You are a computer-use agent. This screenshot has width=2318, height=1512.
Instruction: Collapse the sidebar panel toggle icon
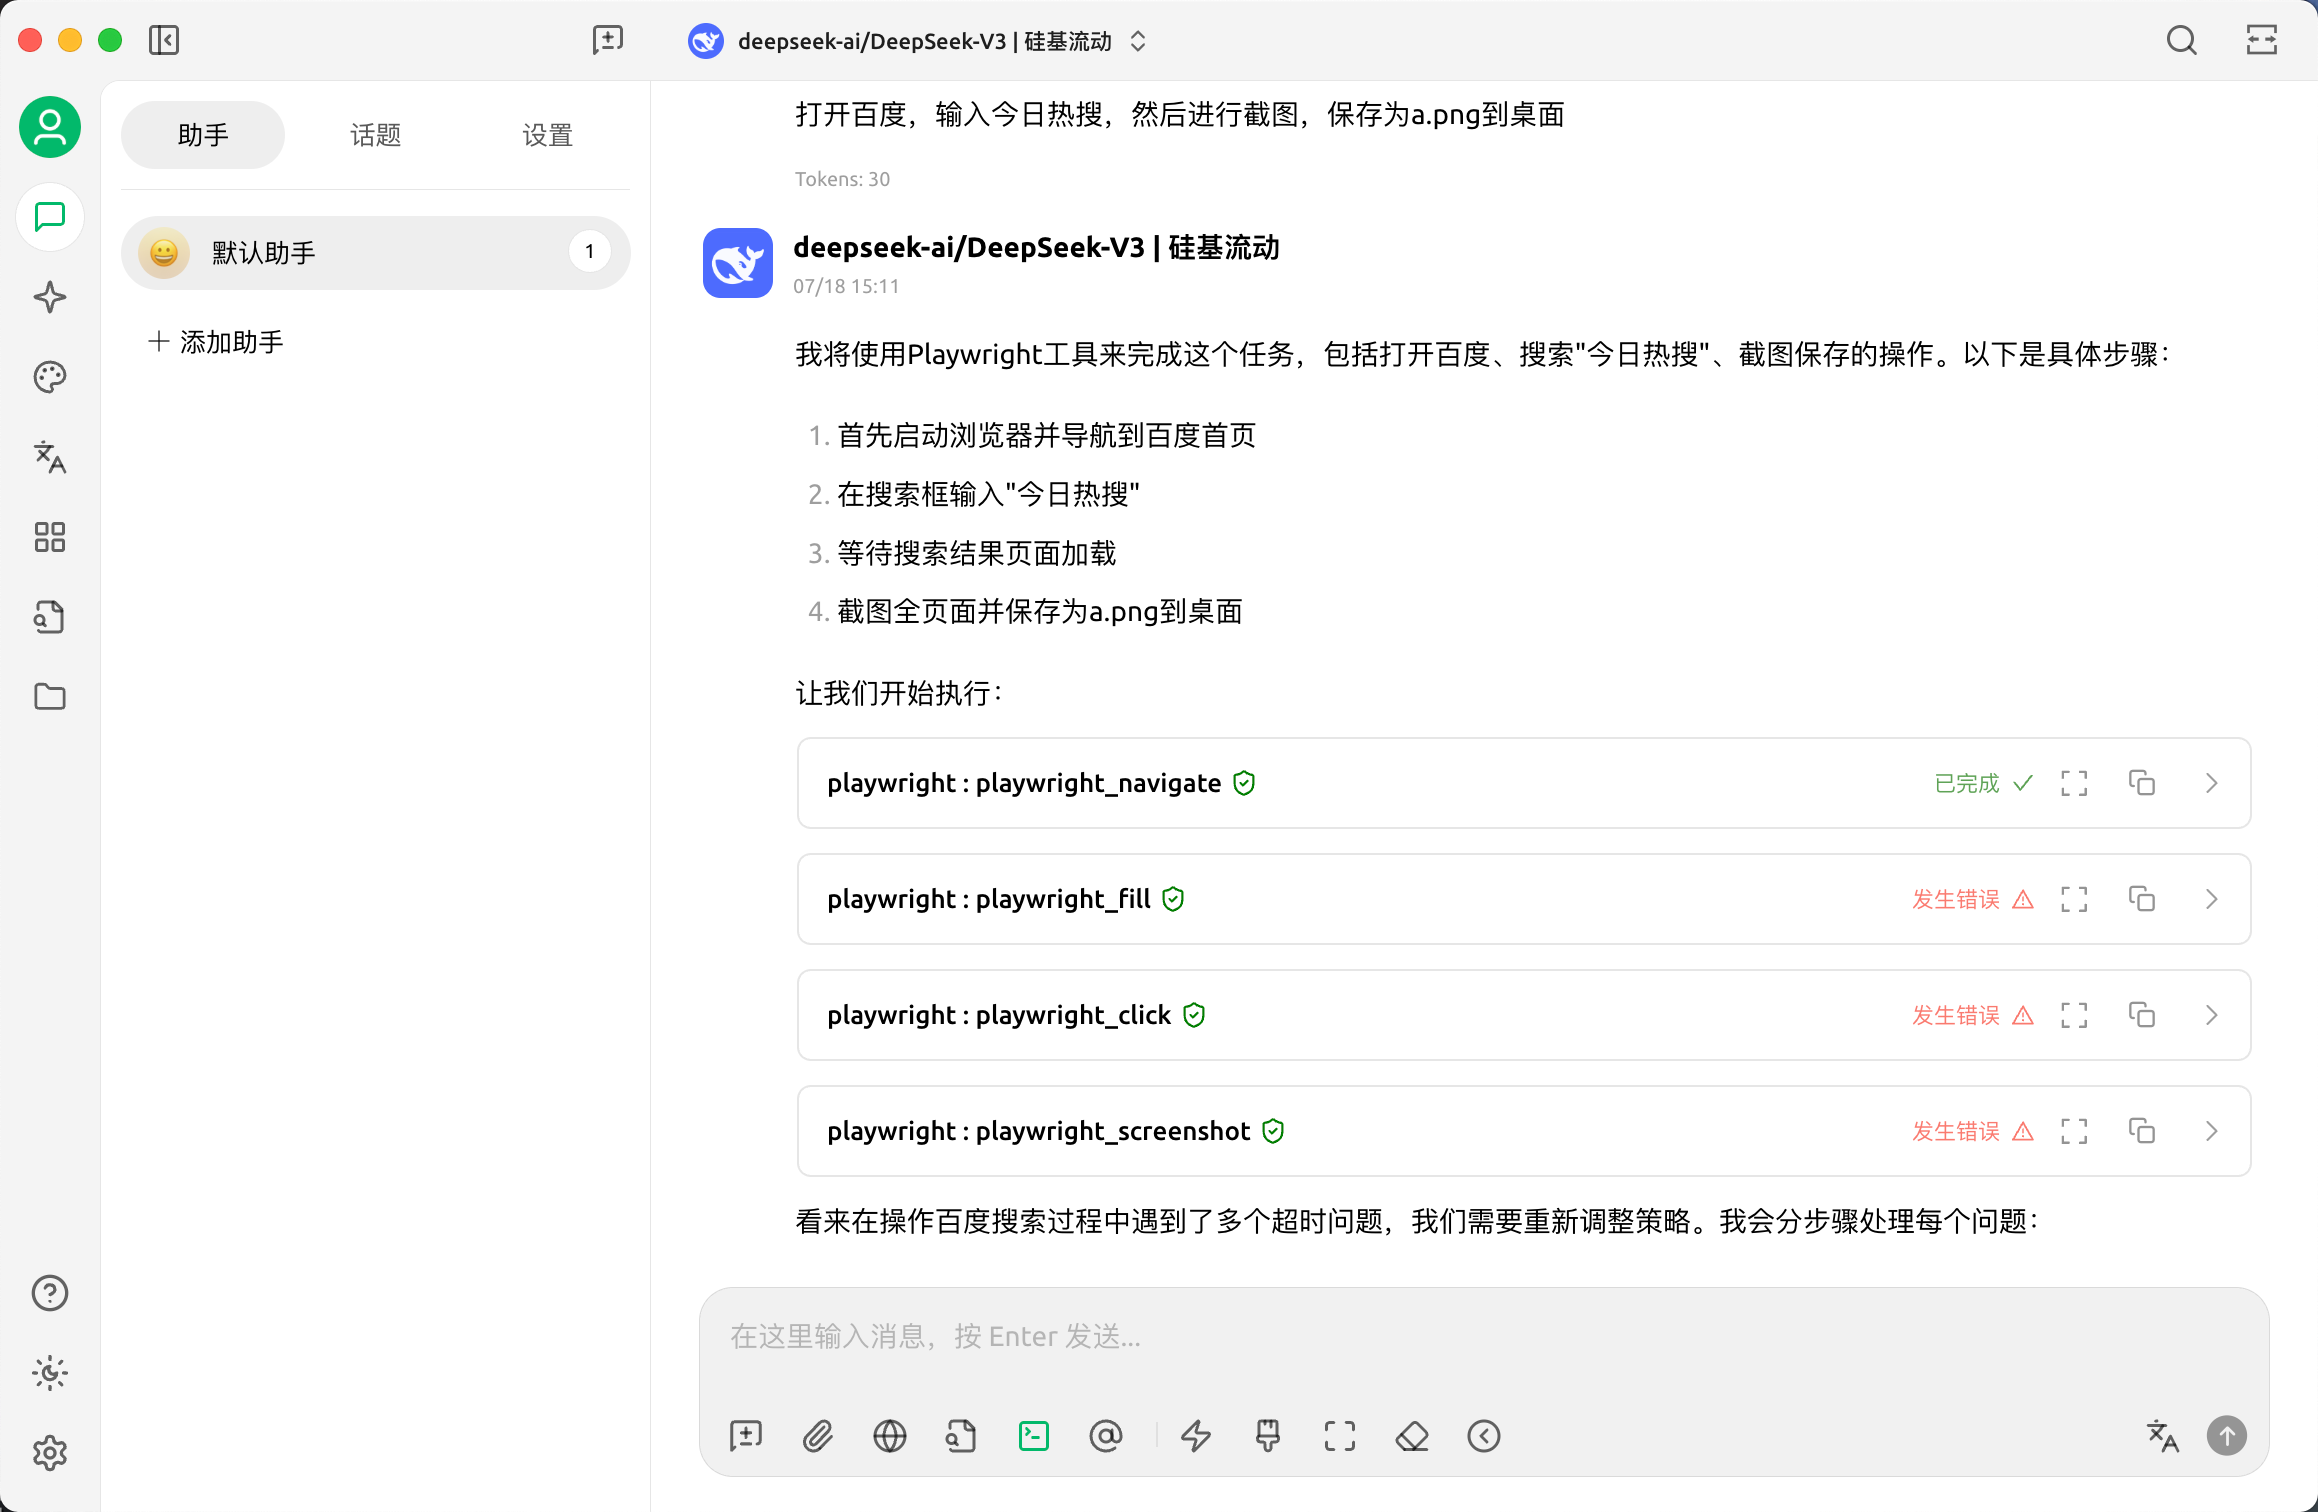pos(164,40)
